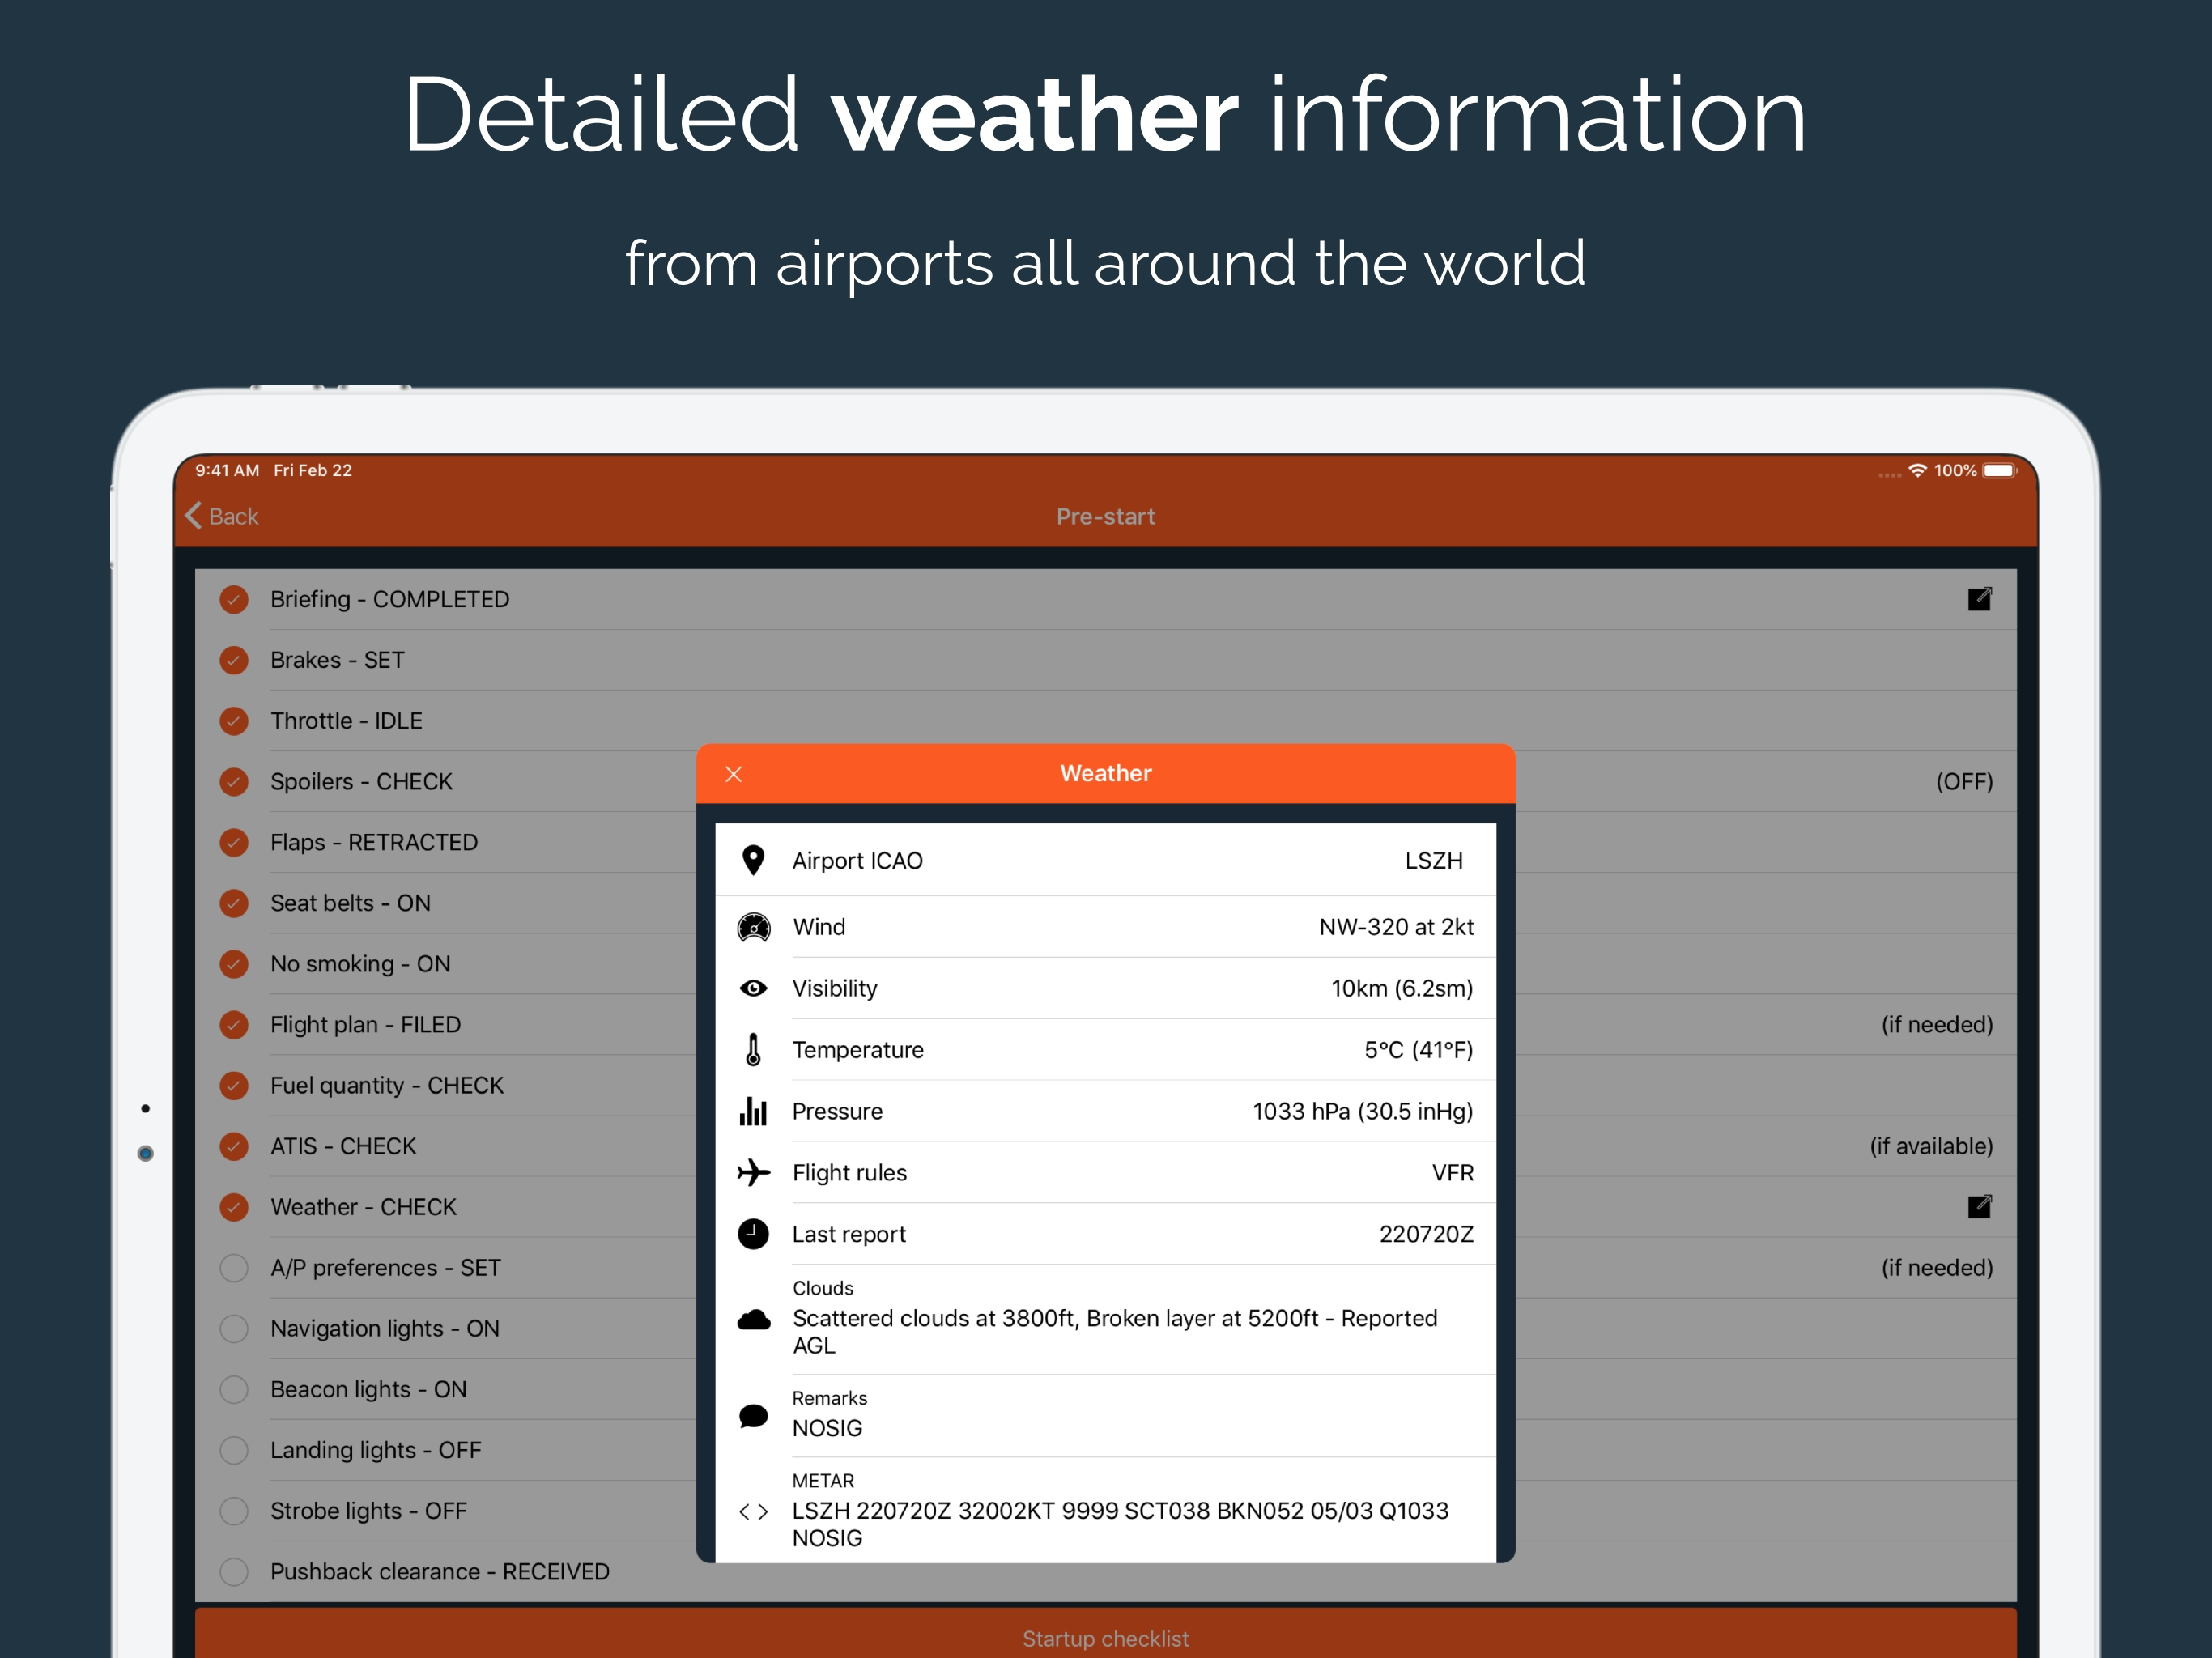Tap the airplane icon for Flight rules
The width and height of the screenshot is (2212, 1658).
(753, 1172)
